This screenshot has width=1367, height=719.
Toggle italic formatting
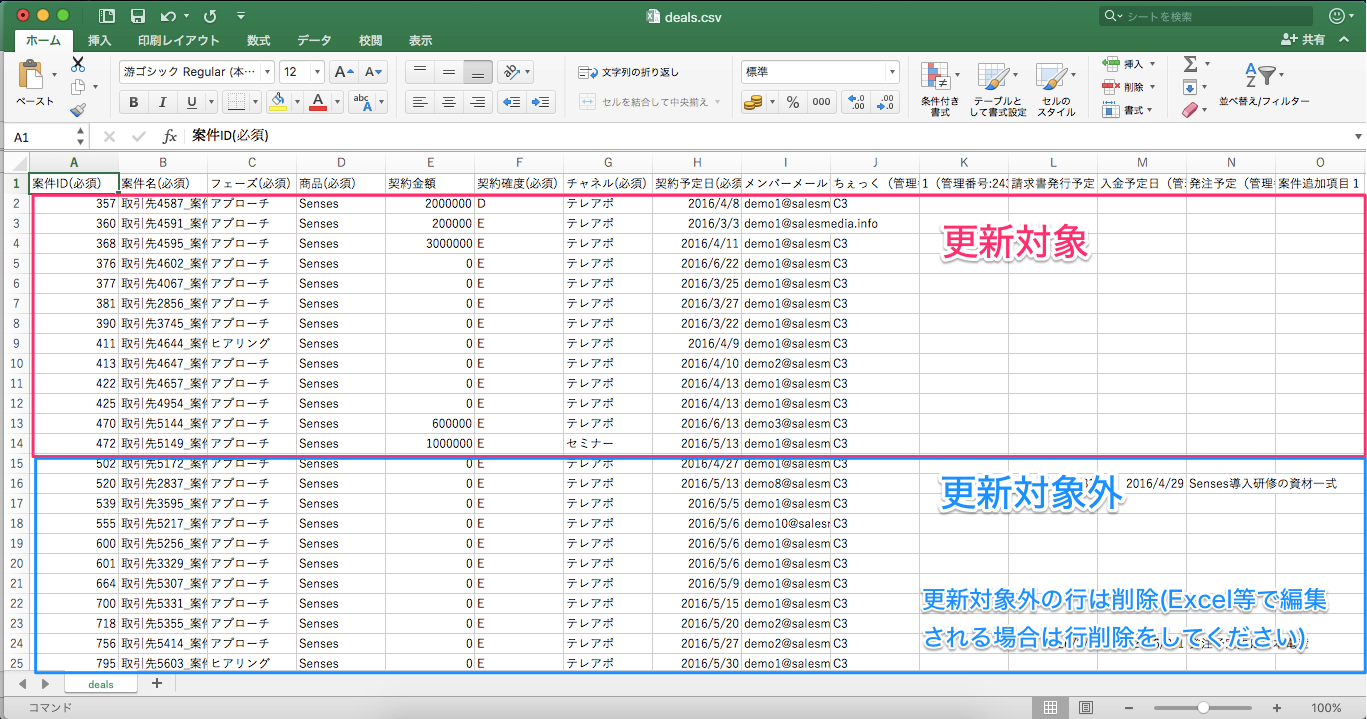161,102
